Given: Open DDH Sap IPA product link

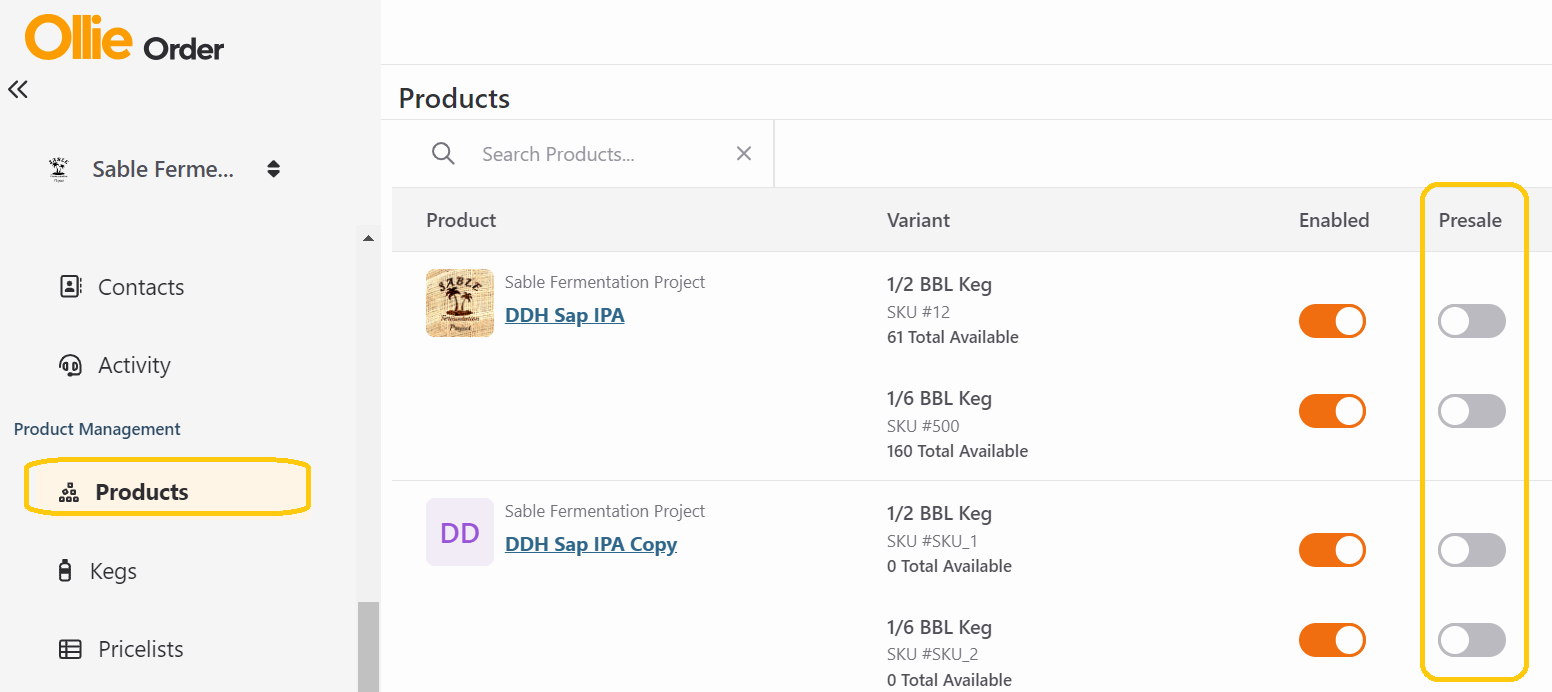Looking at the screenshot, I should (565, 315).
